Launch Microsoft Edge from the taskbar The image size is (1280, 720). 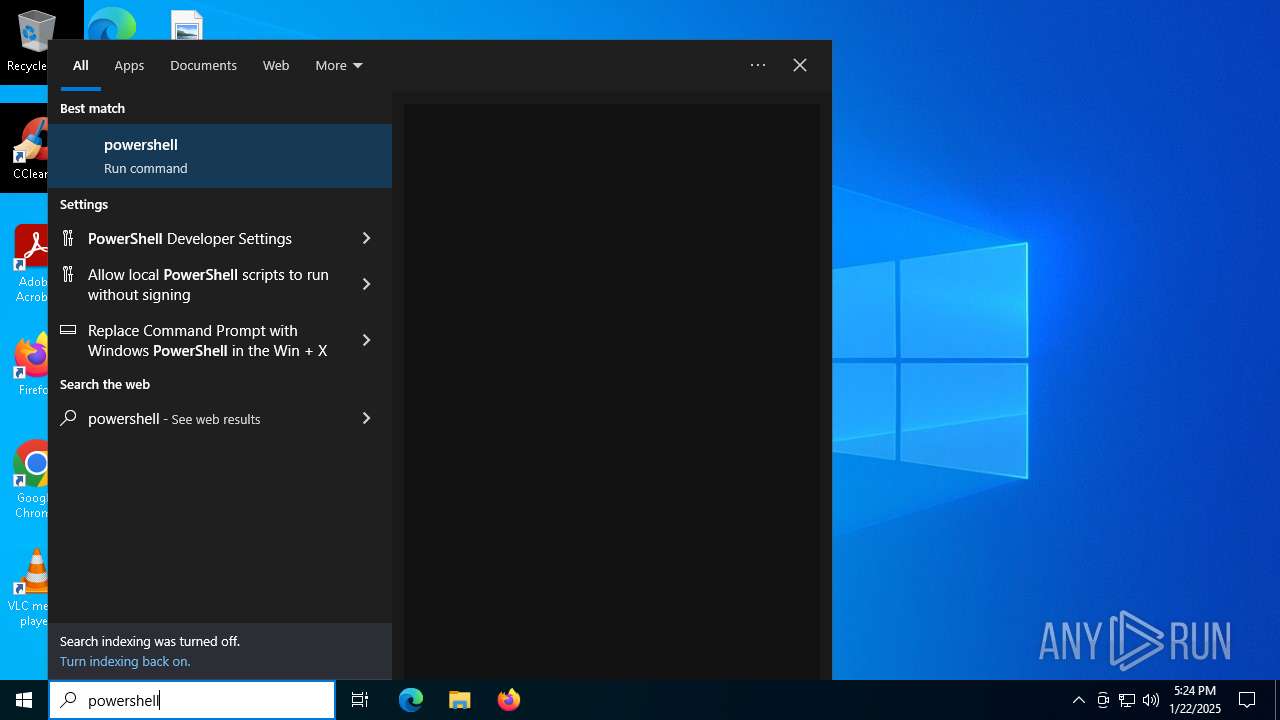pos(411,700)
